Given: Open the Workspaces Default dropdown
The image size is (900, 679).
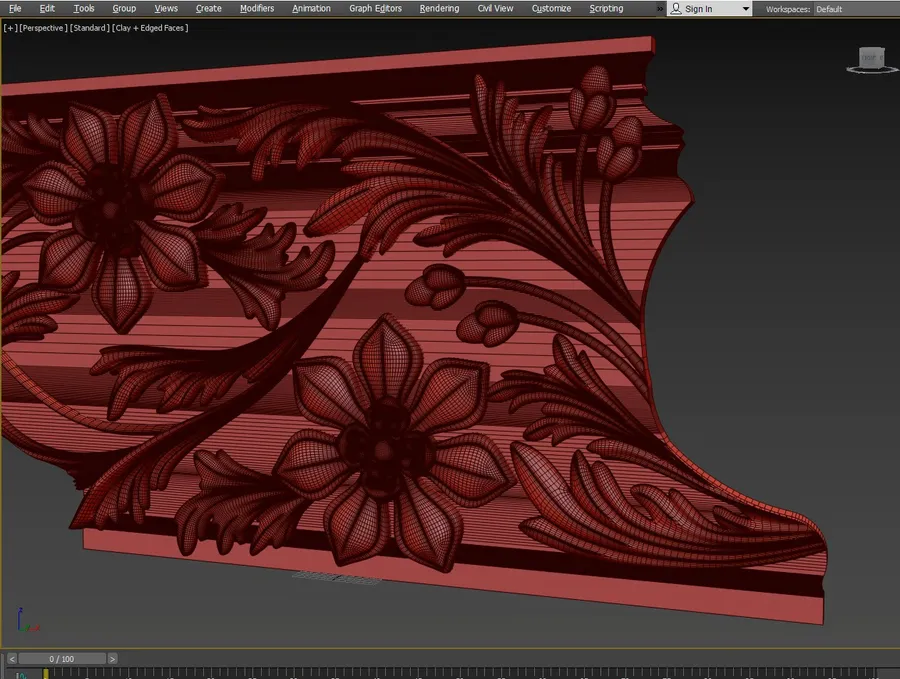Looking at the screenshot, I should point(855,9).
